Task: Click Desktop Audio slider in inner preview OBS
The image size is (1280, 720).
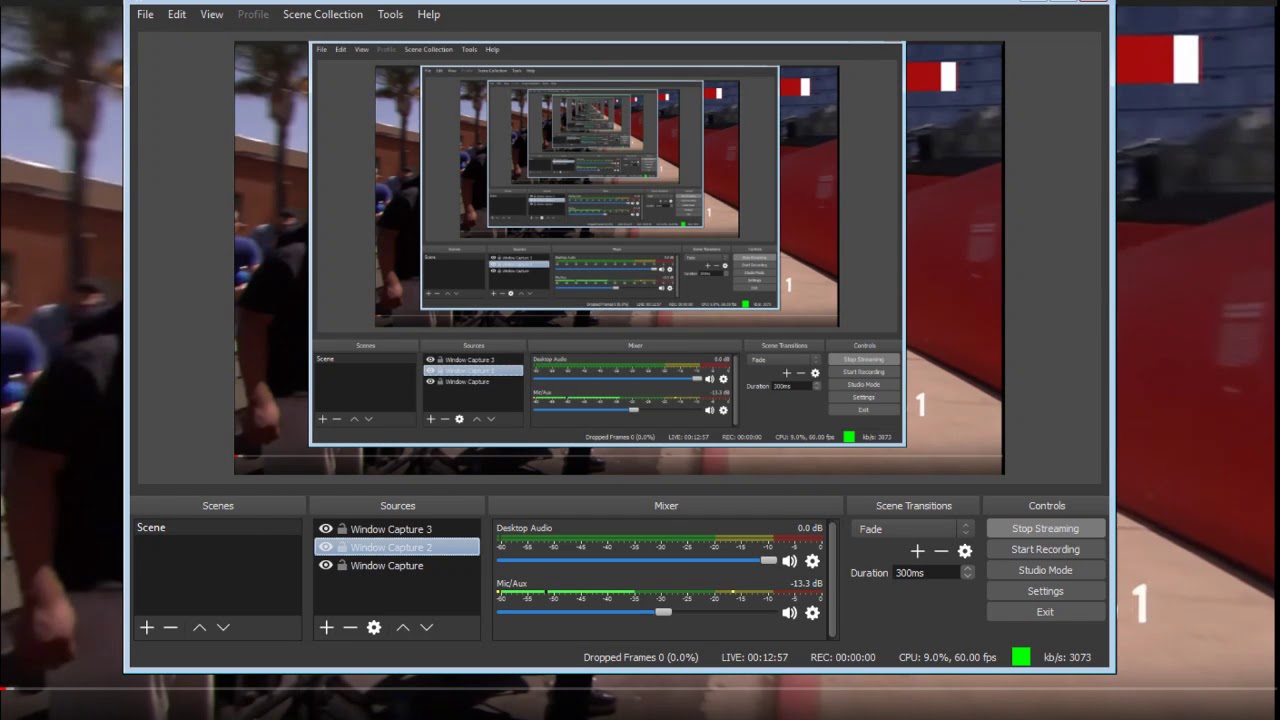Action: (x=617, y=379)
